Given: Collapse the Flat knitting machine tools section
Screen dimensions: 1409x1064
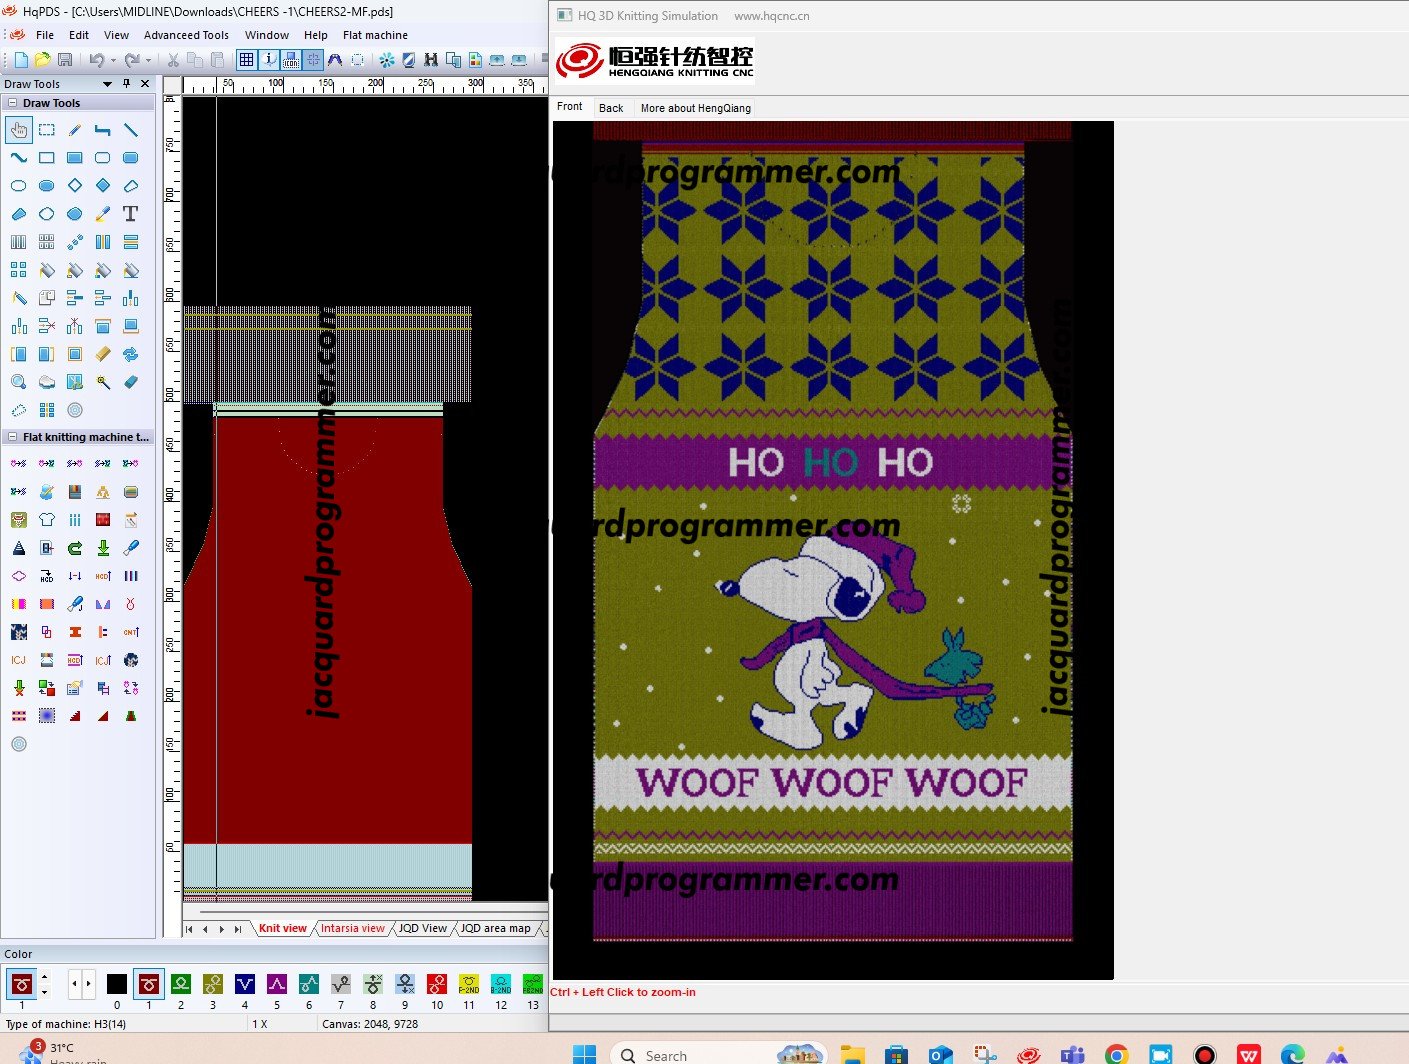Looking at the screenshot, I should click(x=12, y=437).
